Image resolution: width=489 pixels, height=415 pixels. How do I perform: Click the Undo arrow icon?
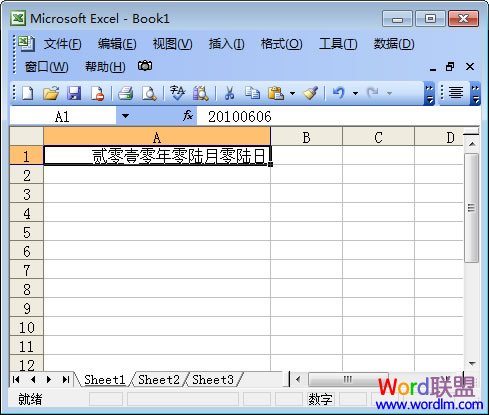tap(338, 93)
